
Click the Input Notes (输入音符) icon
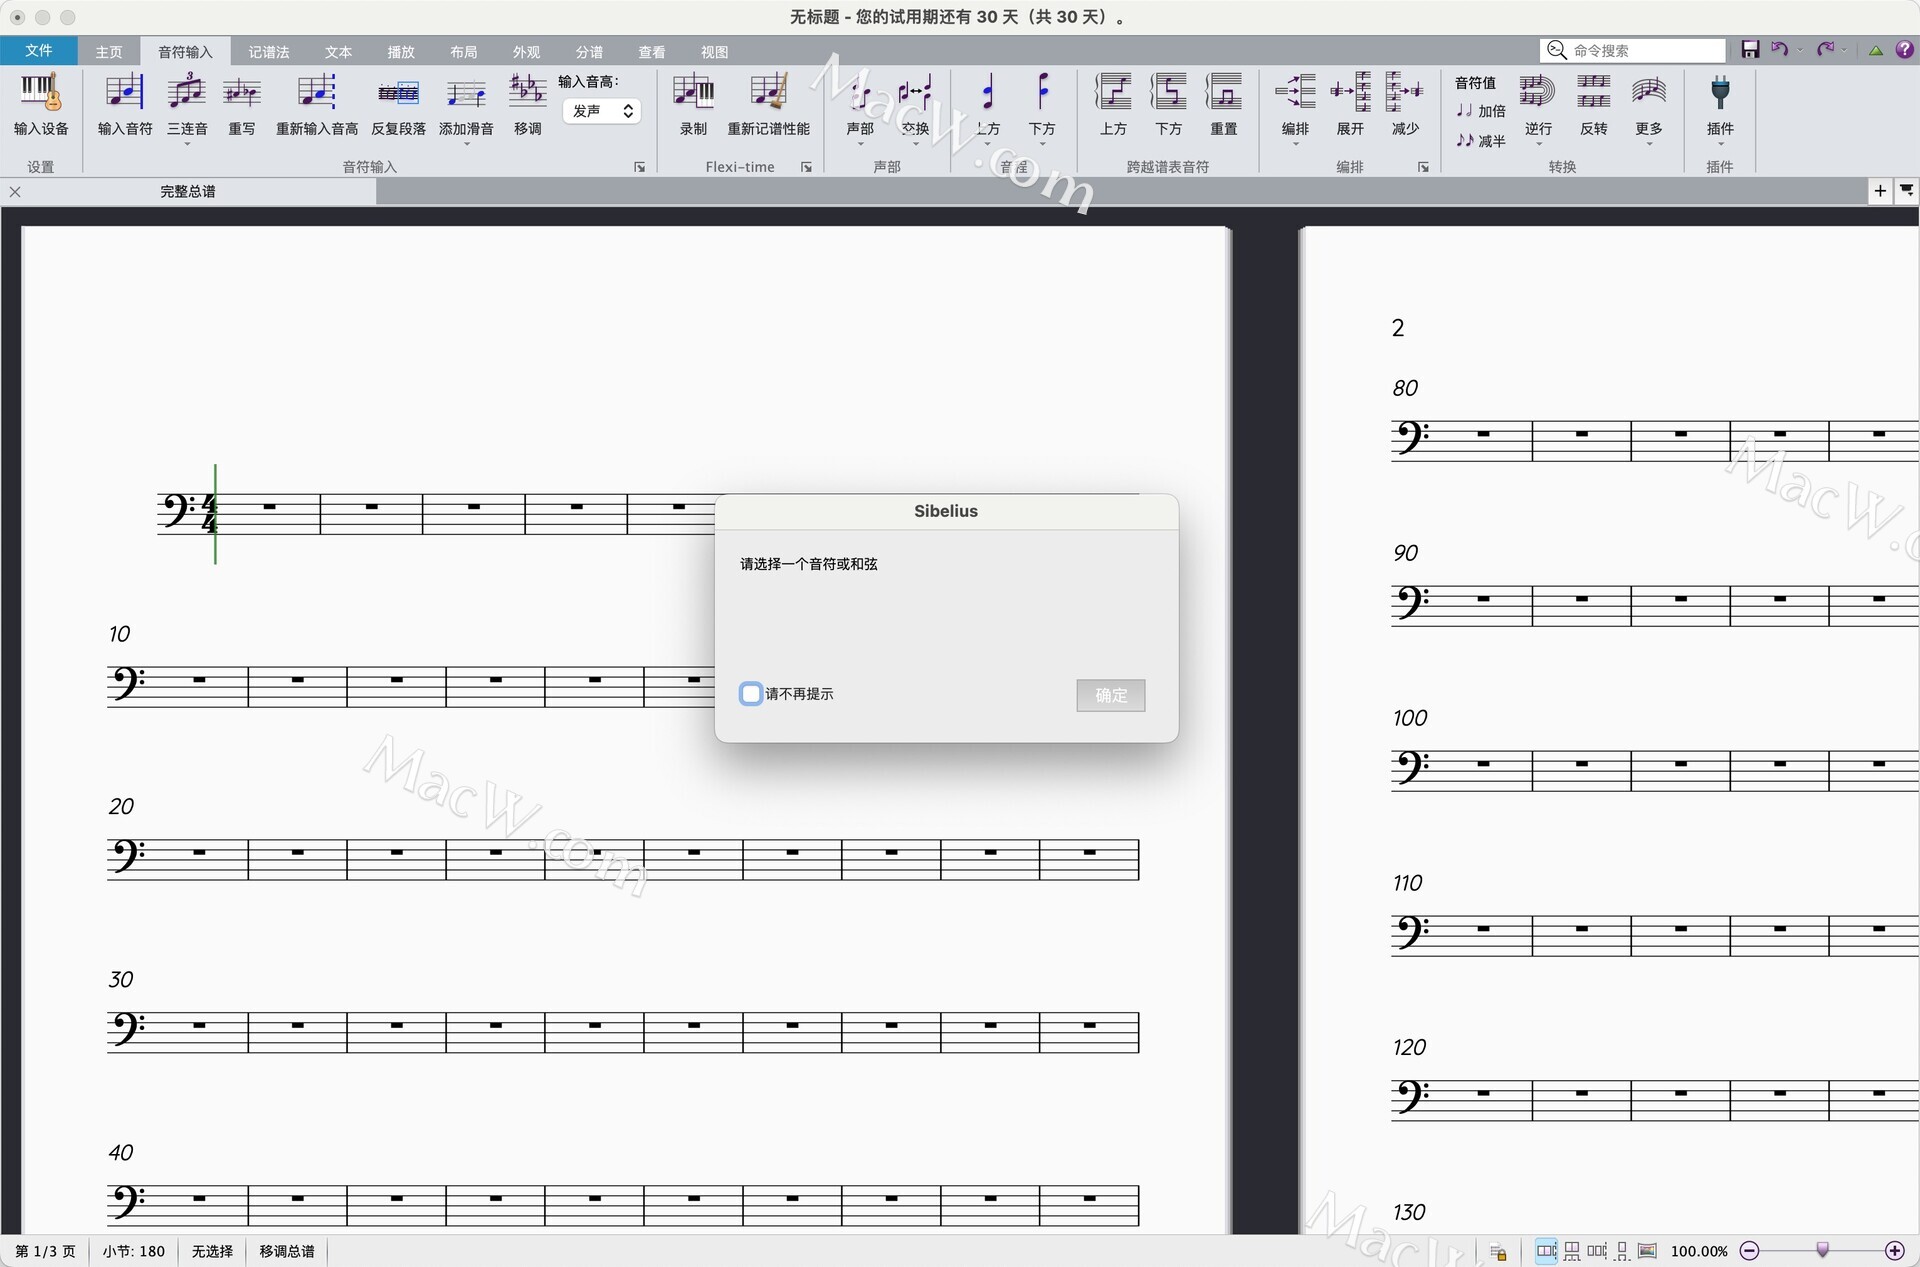pyautogui.click(x=125, y=92)
